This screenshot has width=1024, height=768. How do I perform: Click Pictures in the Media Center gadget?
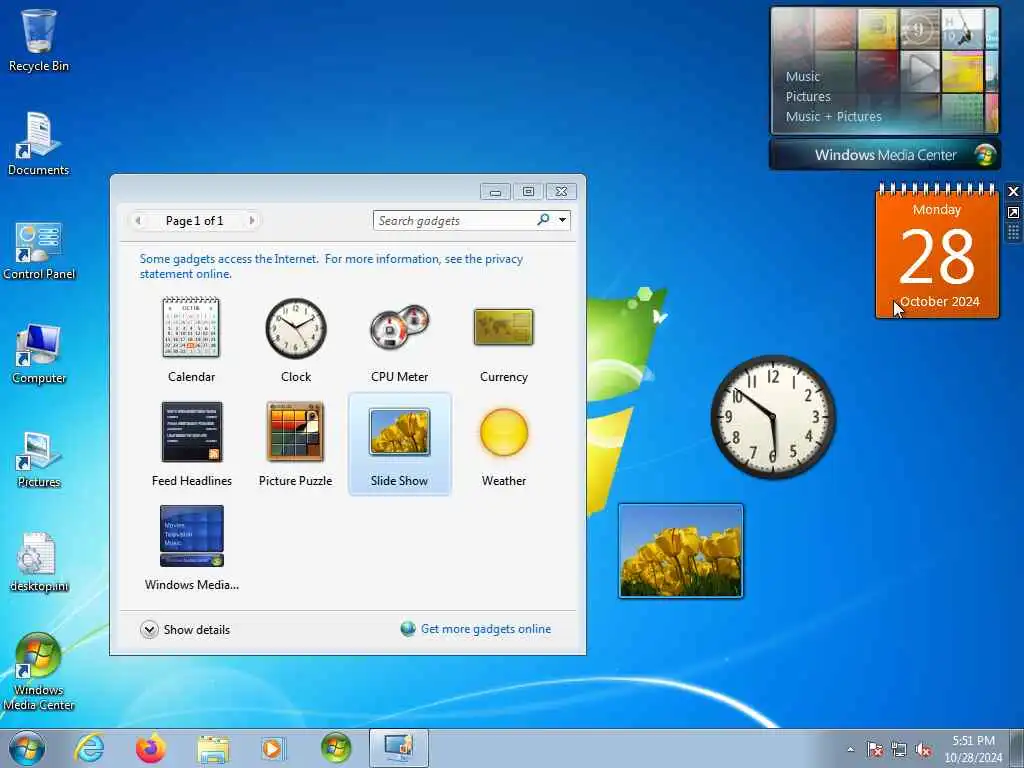click(808, 97)
